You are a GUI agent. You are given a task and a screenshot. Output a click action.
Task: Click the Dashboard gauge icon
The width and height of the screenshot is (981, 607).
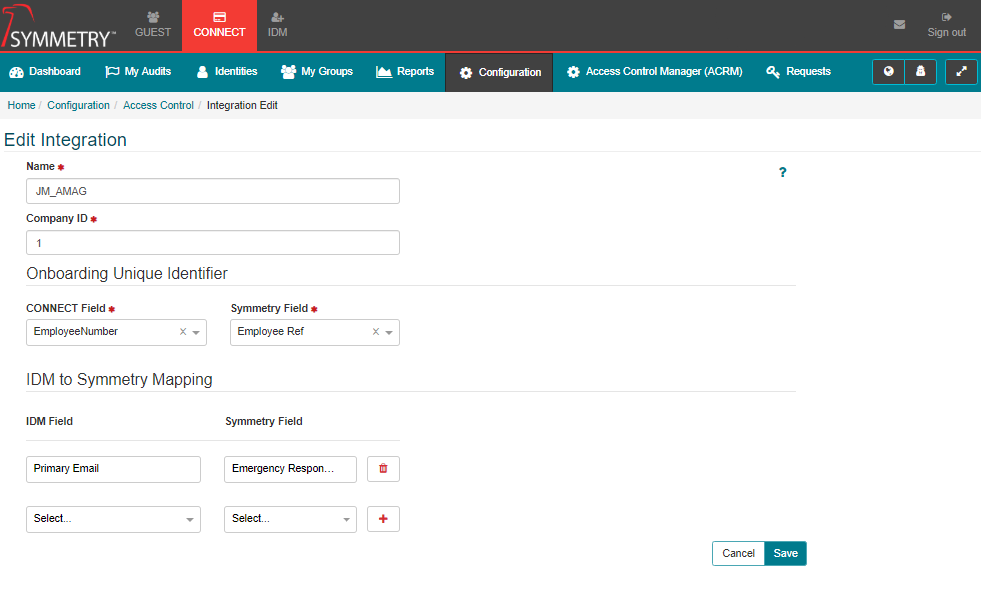click(x=16, y=72)
